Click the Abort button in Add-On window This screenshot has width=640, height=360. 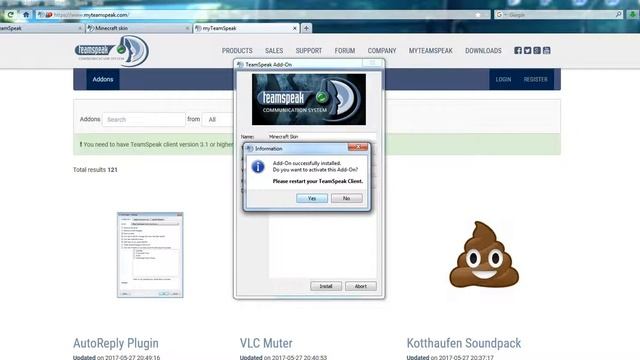(361, 286)
